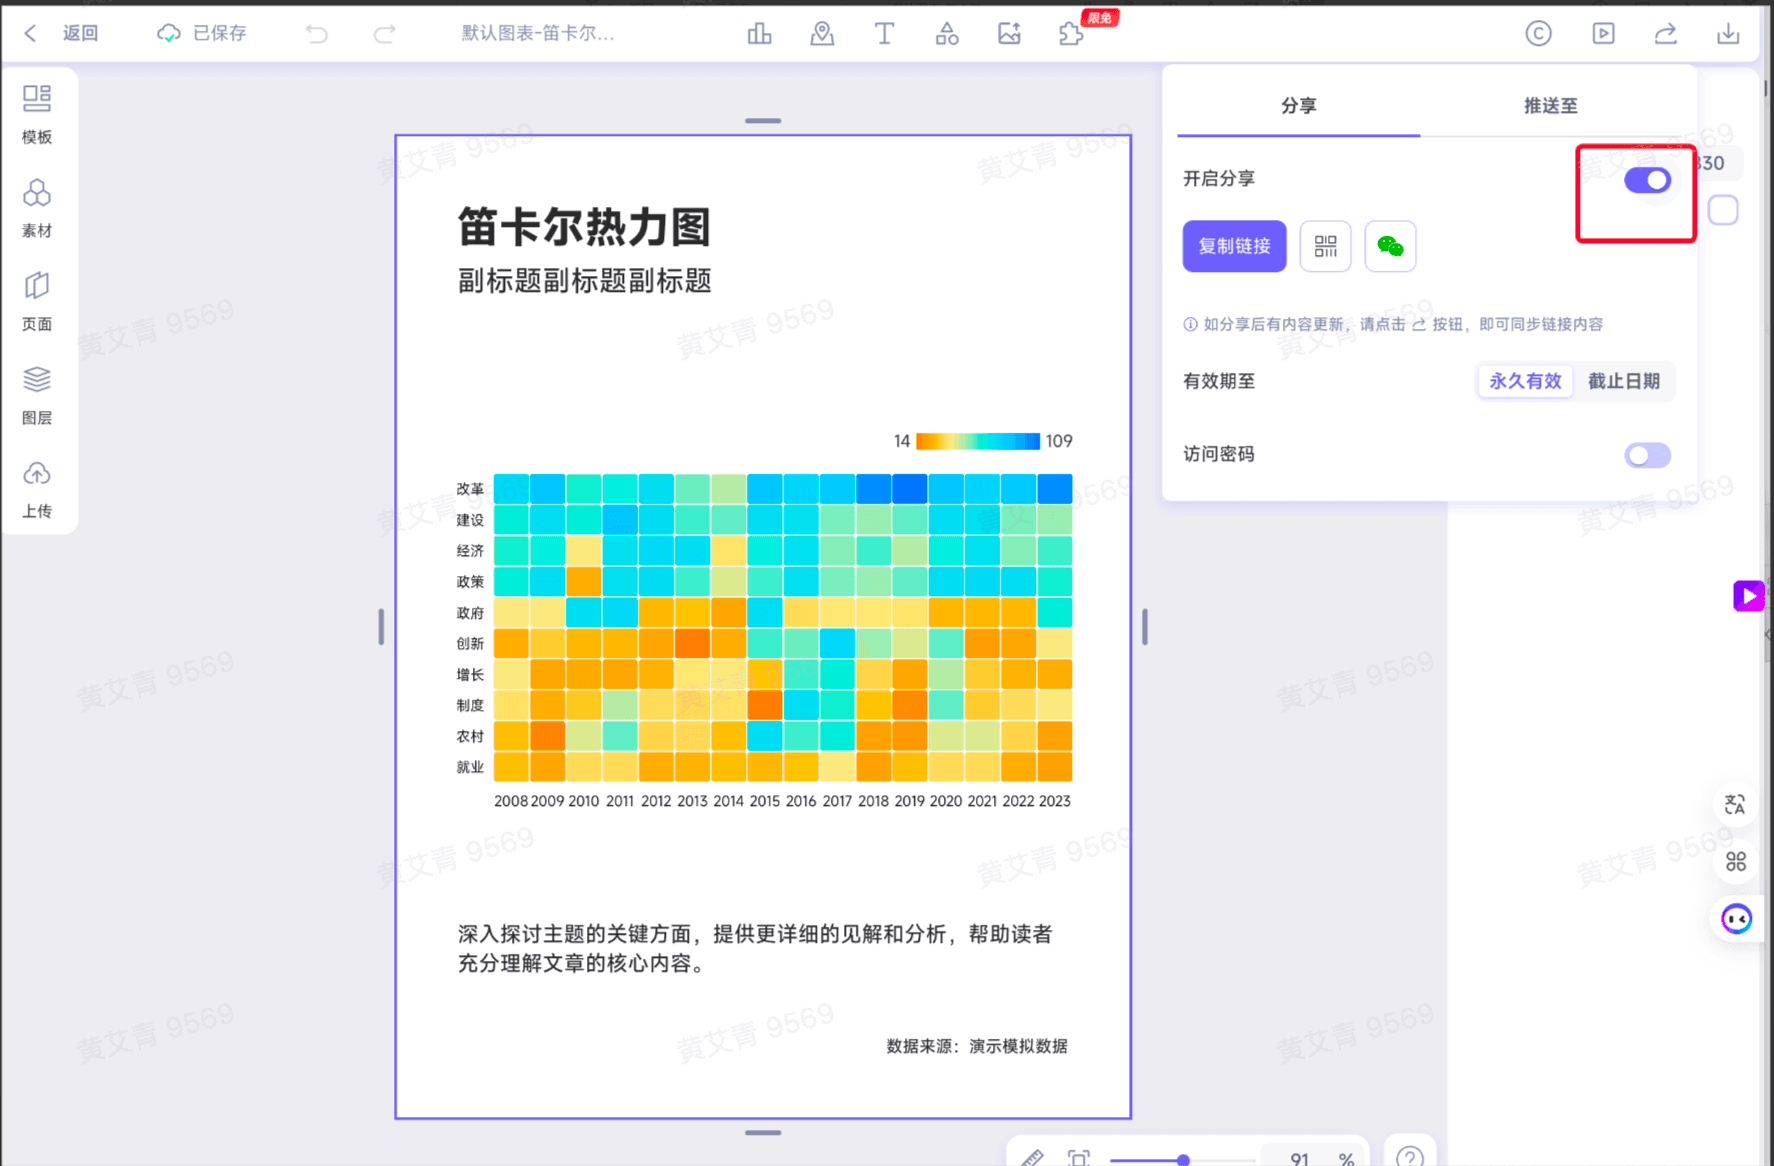Viewport: 1774px width, 1166px height.
Task: Click the fit-to-screen icon
Action: point(1078,1158)
